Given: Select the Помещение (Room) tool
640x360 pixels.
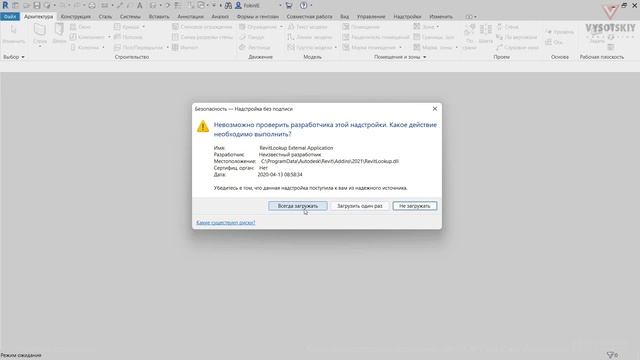Looking at the screenshot, I should pos(361,27).
